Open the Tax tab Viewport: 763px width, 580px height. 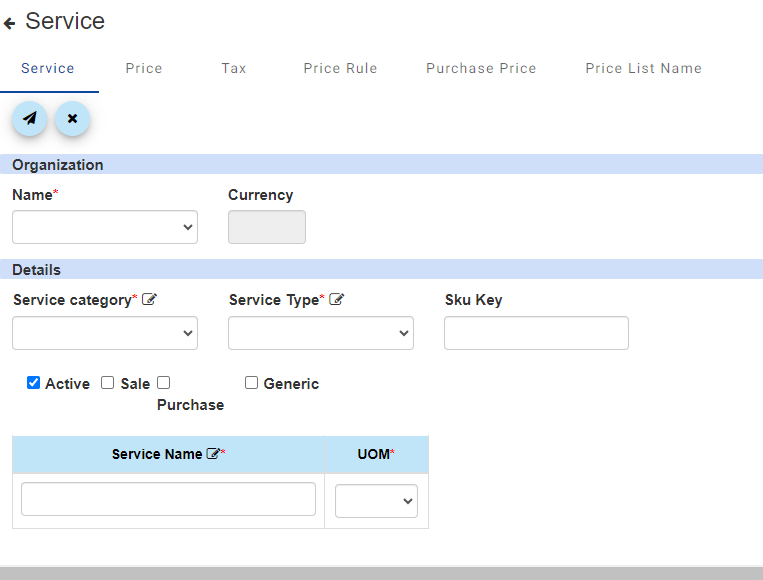point(234,68)
